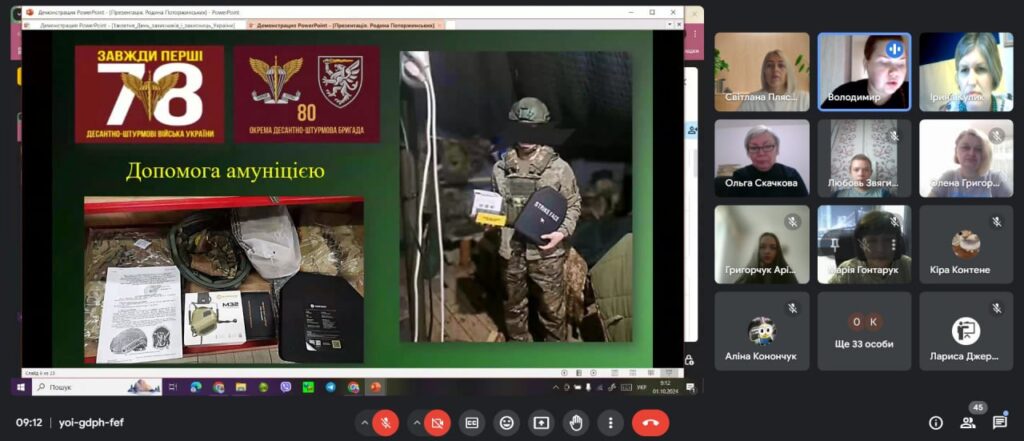Viewport: 1024px width, 441px height.
Task: Open the three-dot more options menu
Action: (610, 423)
